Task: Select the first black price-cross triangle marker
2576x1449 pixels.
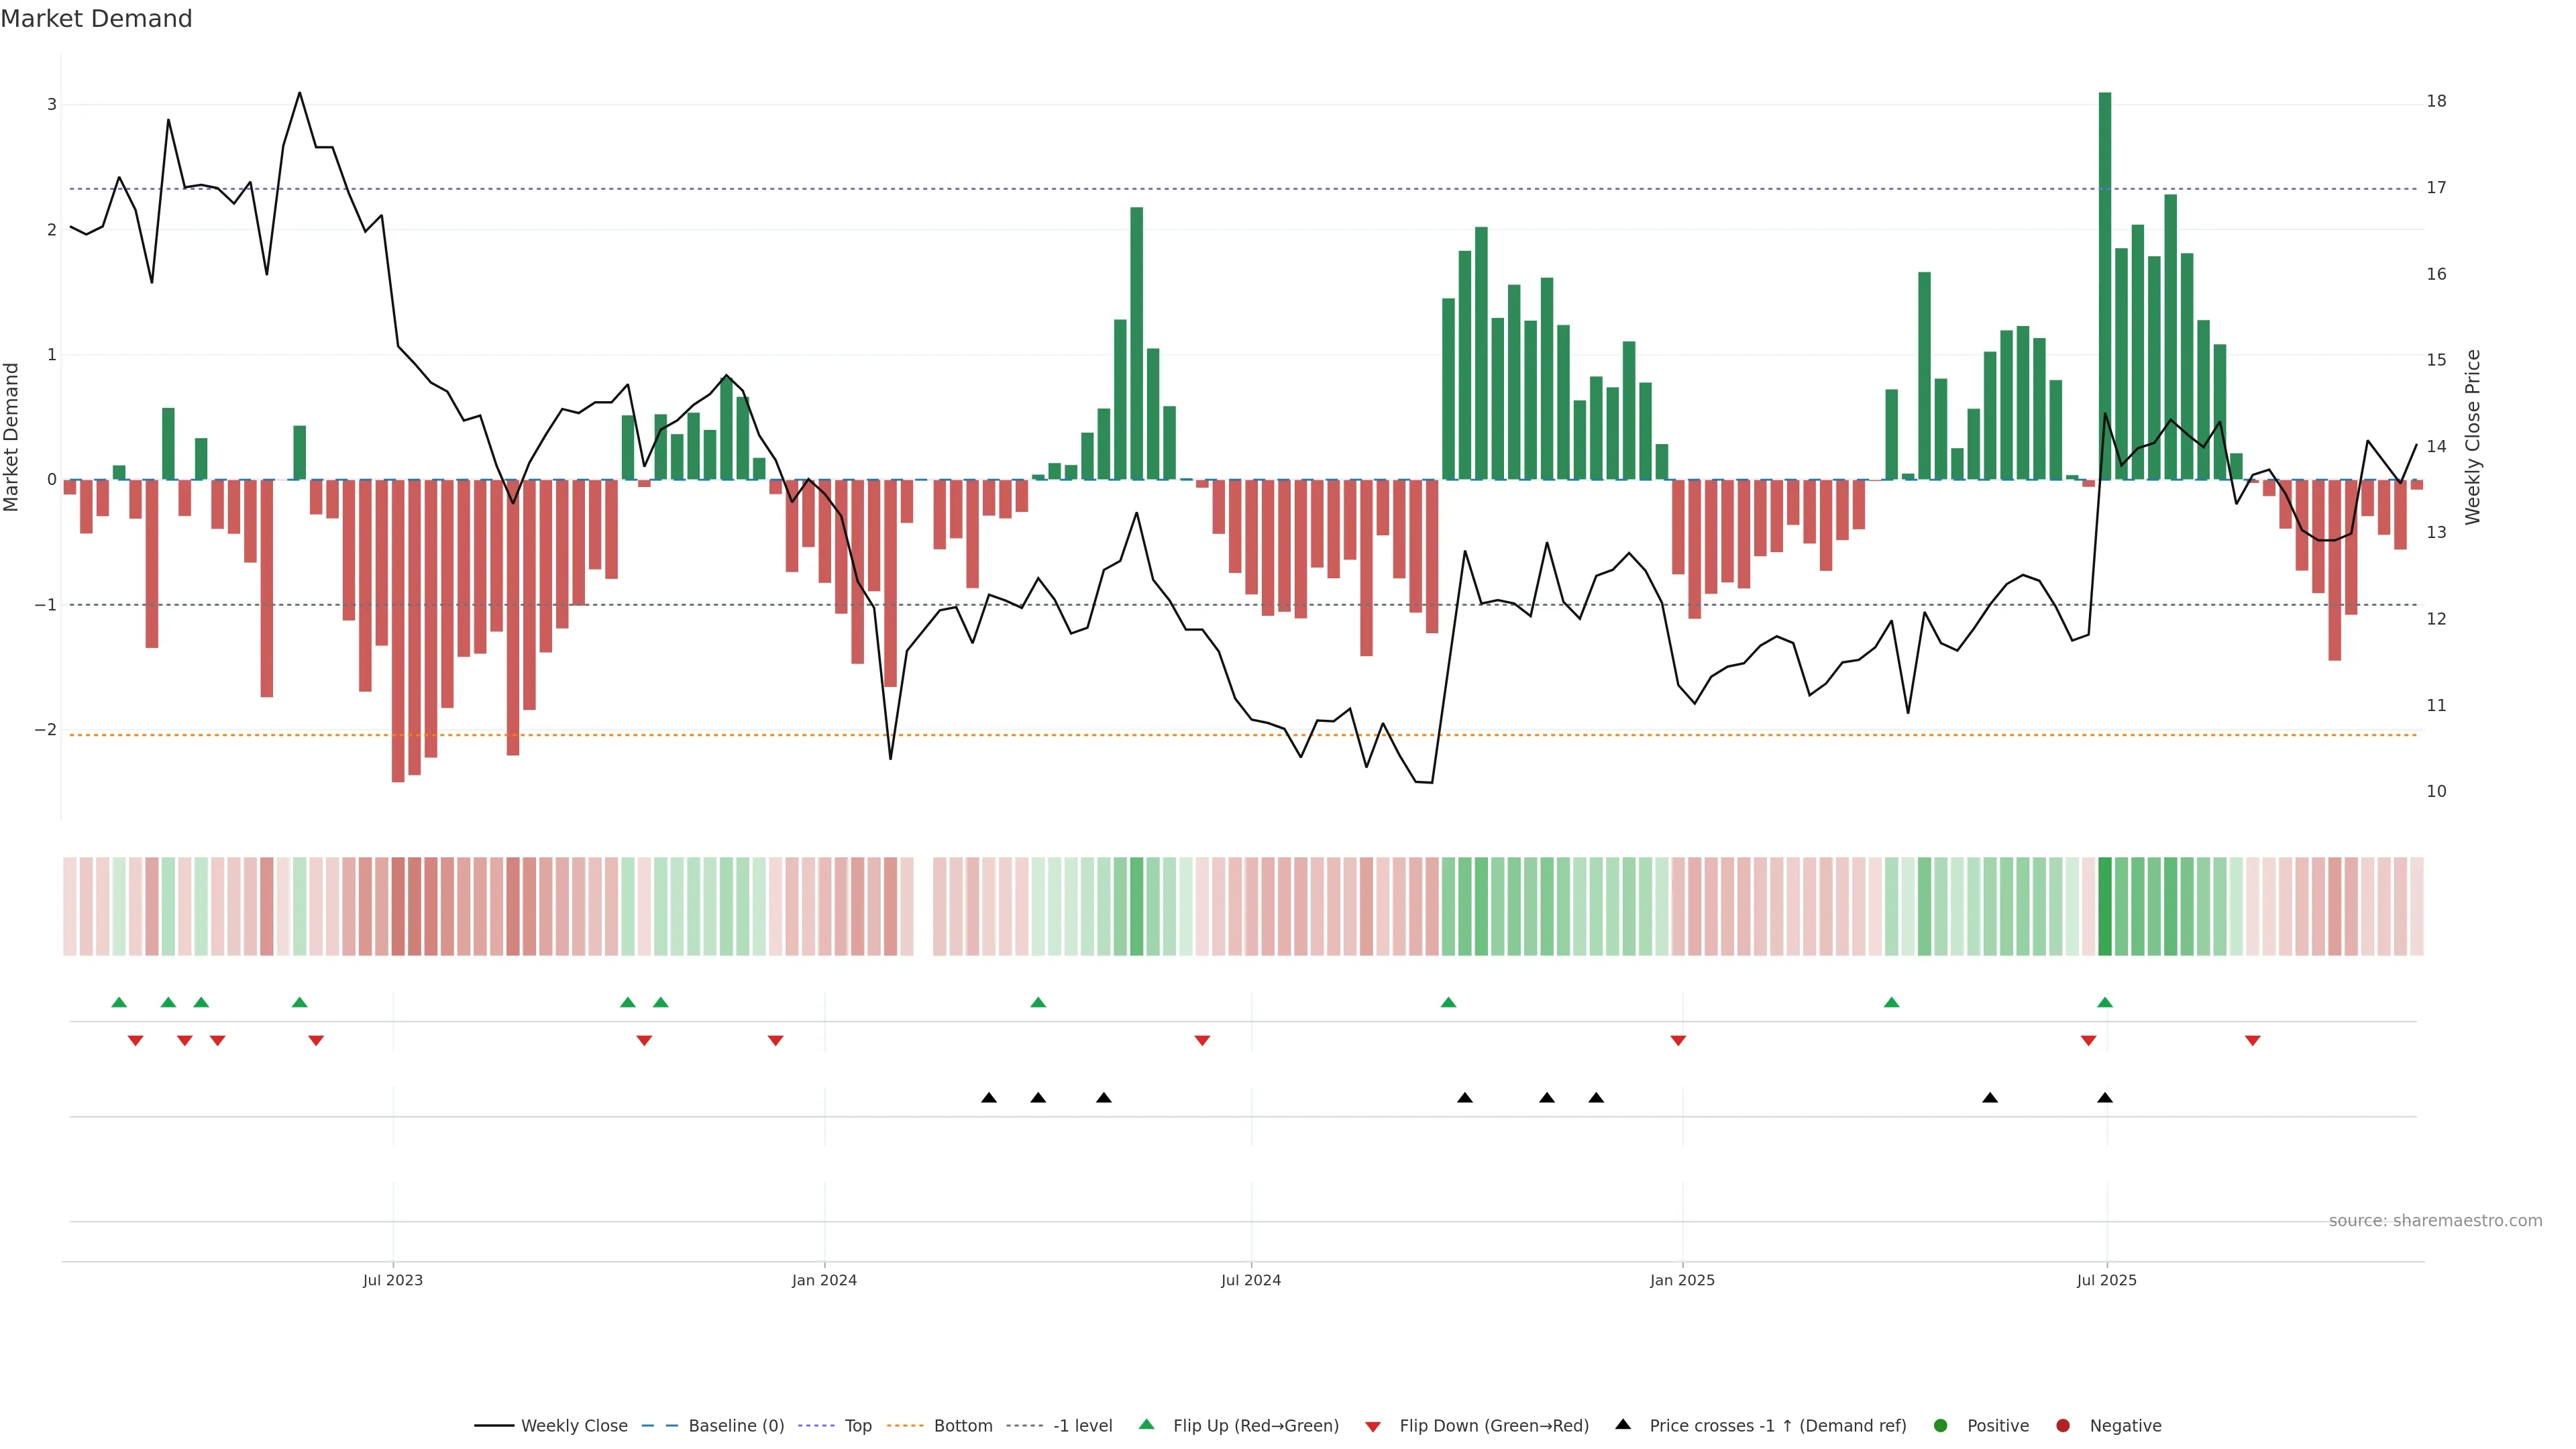Action: coord(989,1098)
